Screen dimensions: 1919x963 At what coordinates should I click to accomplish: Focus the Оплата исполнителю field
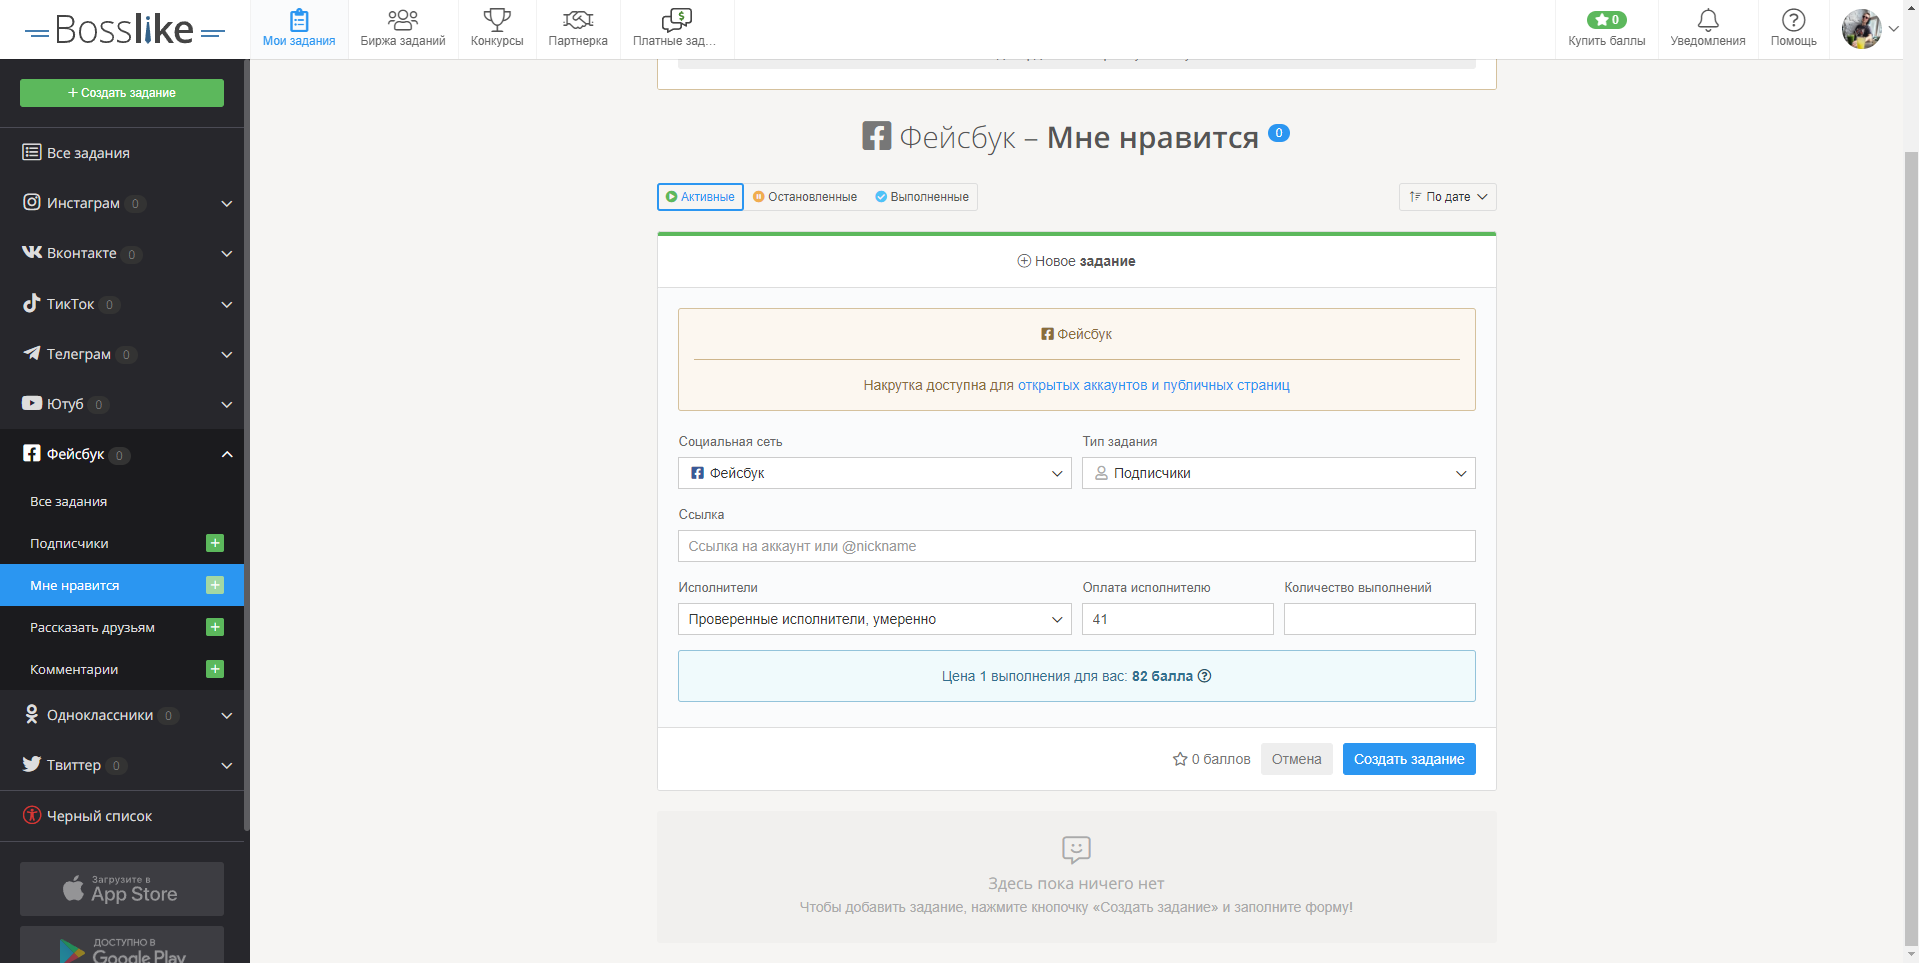pos(1178,619)
